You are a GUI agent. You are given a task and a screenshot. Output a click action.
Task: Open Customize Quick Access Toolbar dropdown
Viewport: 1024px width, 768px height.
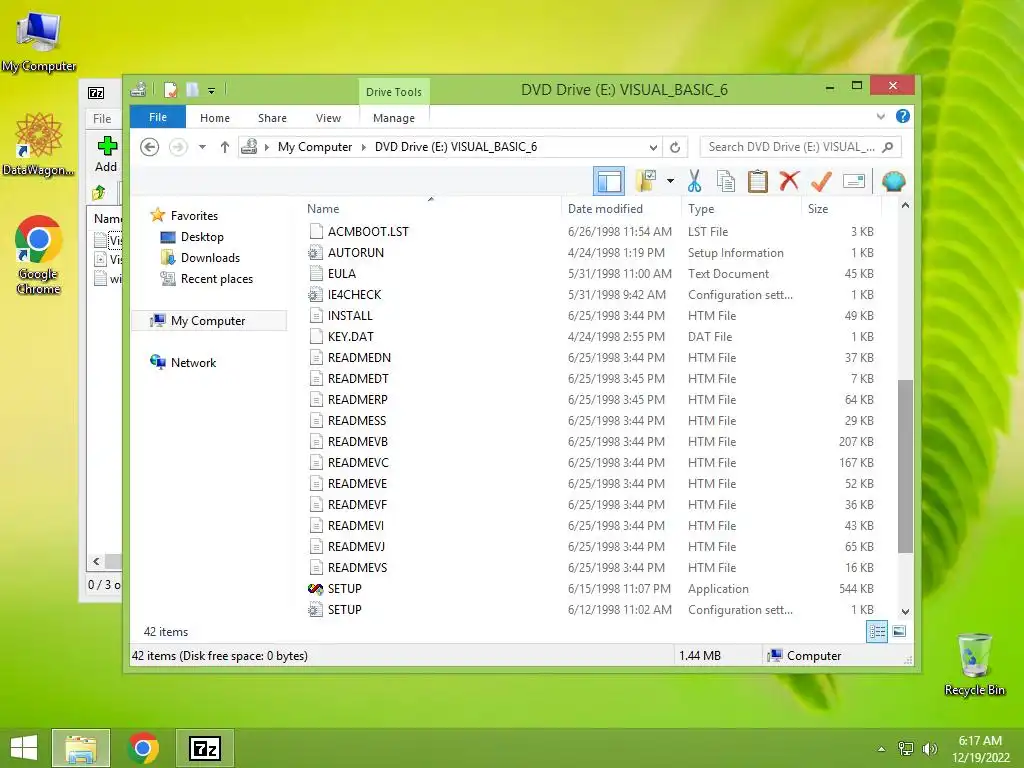pyautogui.click(x=212, y=91)
